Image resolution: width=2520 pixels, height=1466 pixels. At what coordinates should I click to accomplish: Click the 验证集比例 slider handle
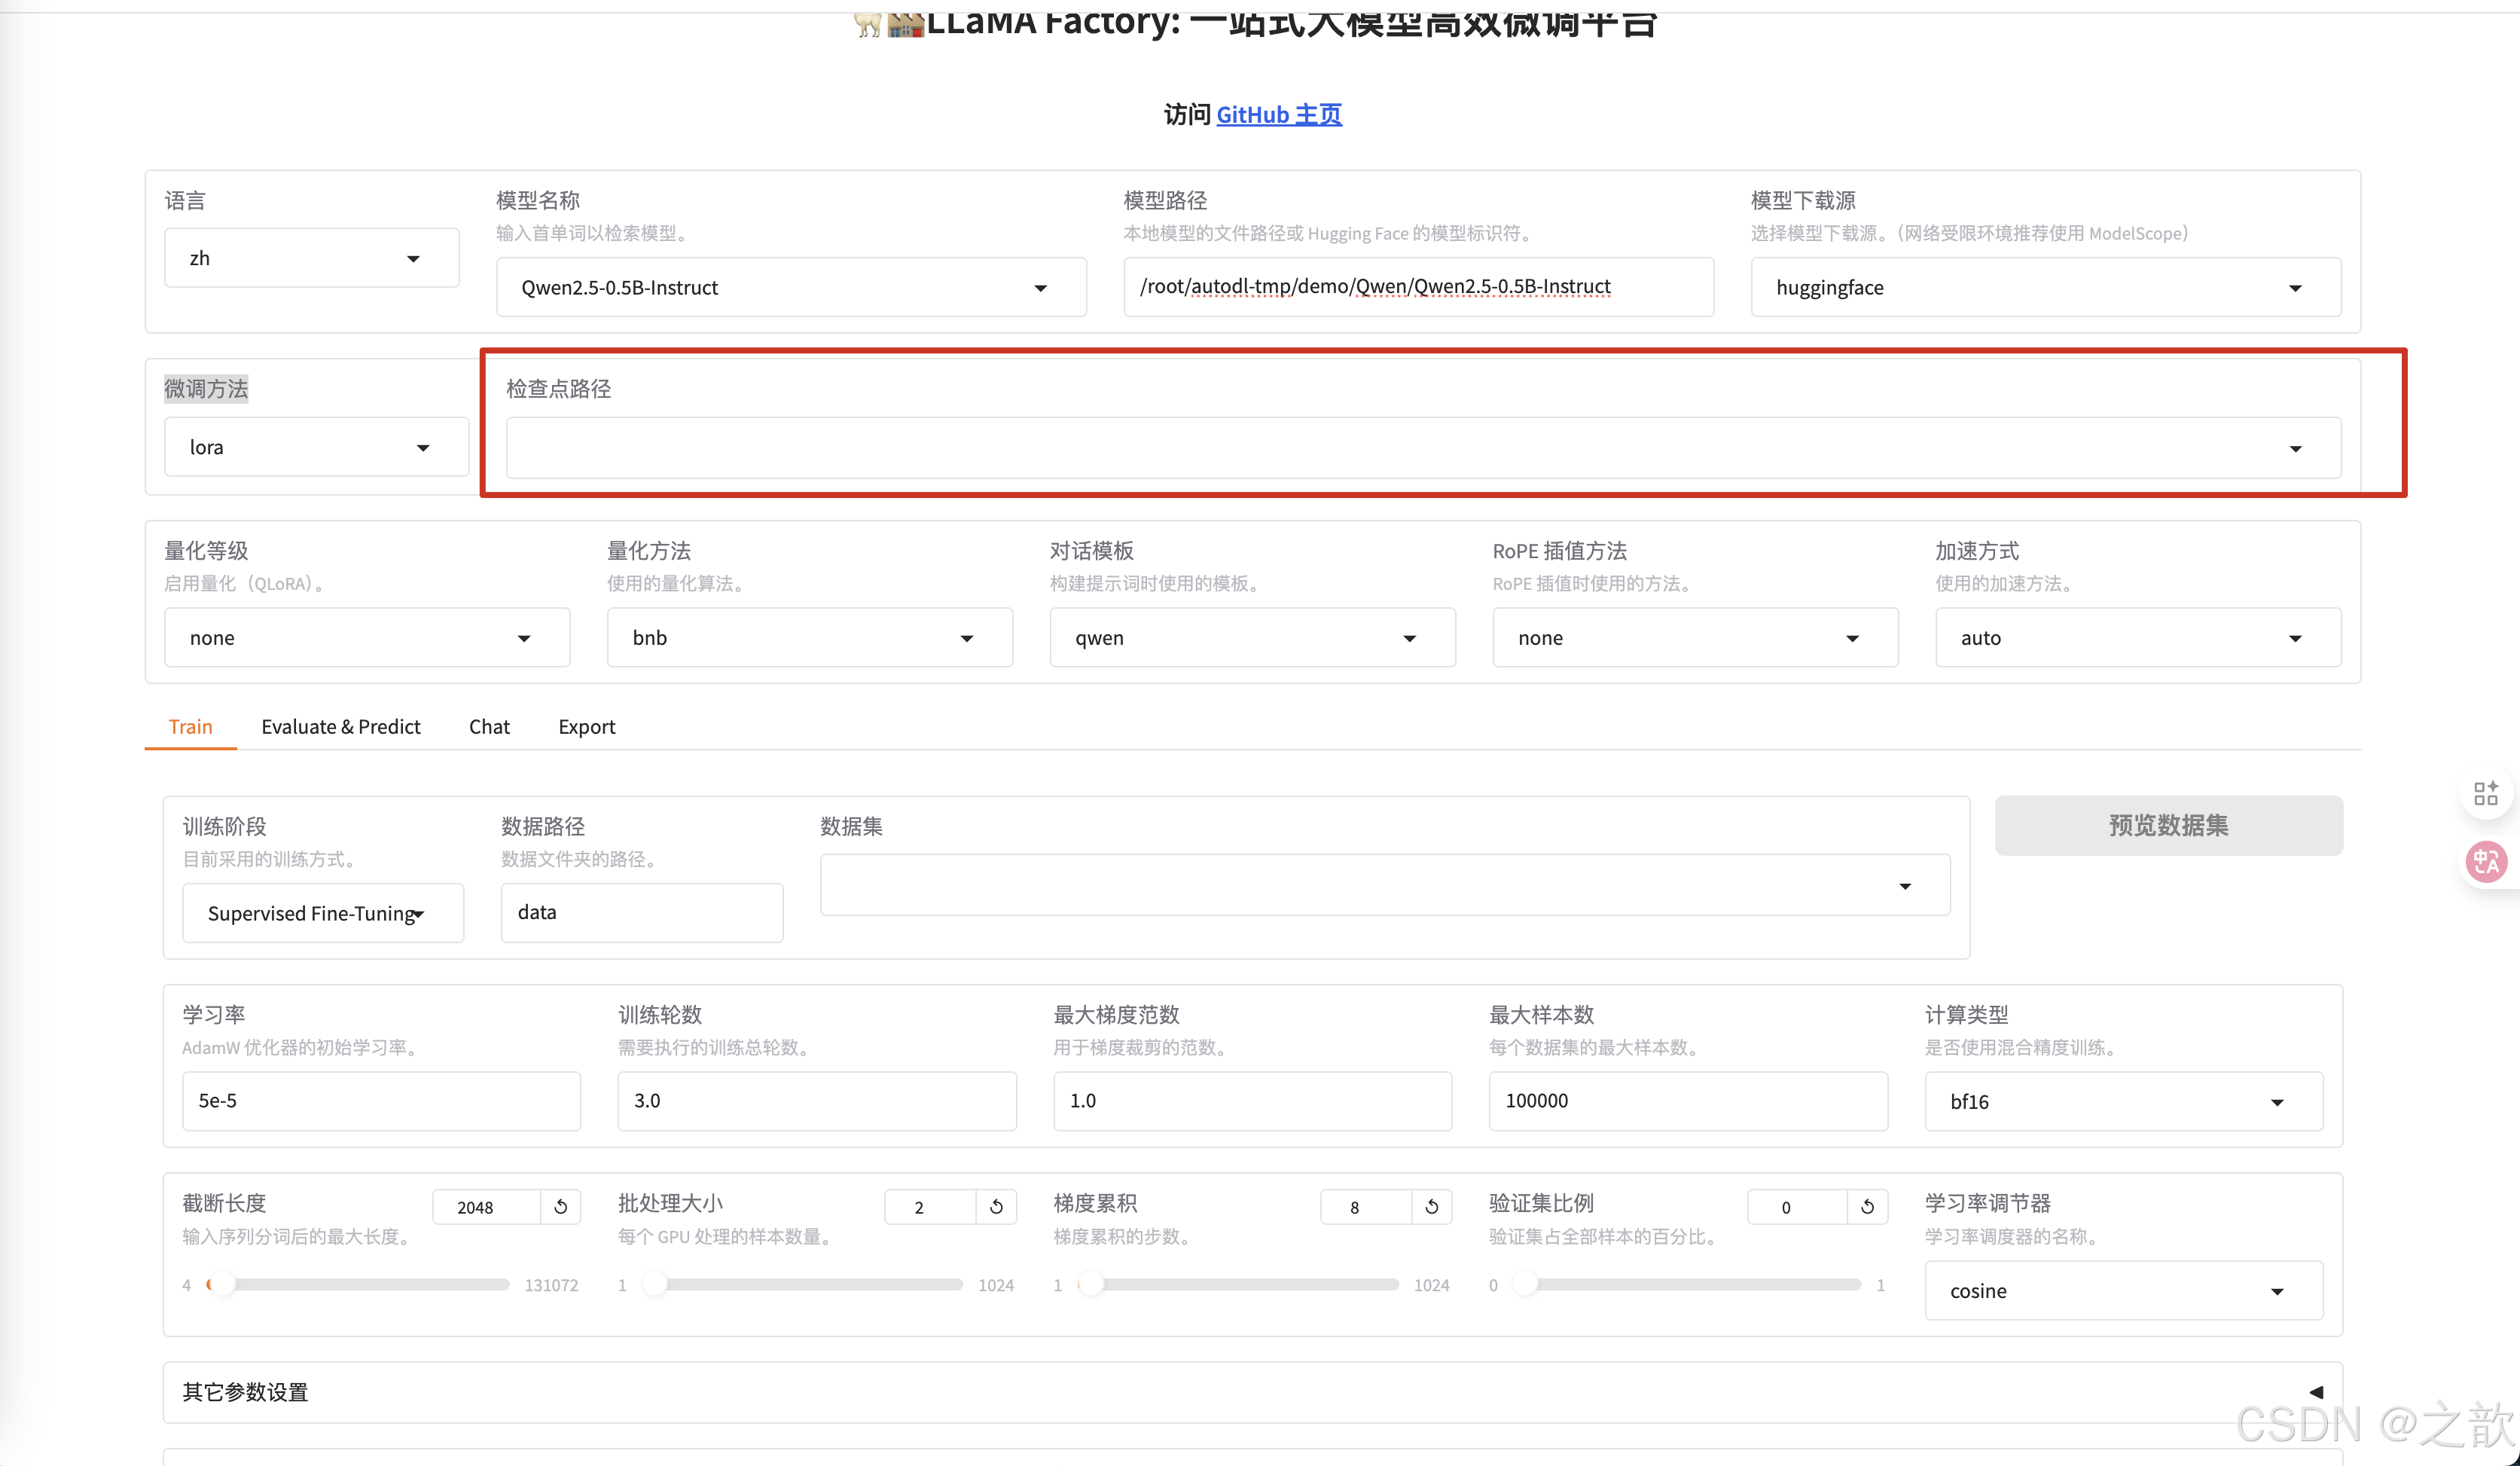point(1525,1284)
